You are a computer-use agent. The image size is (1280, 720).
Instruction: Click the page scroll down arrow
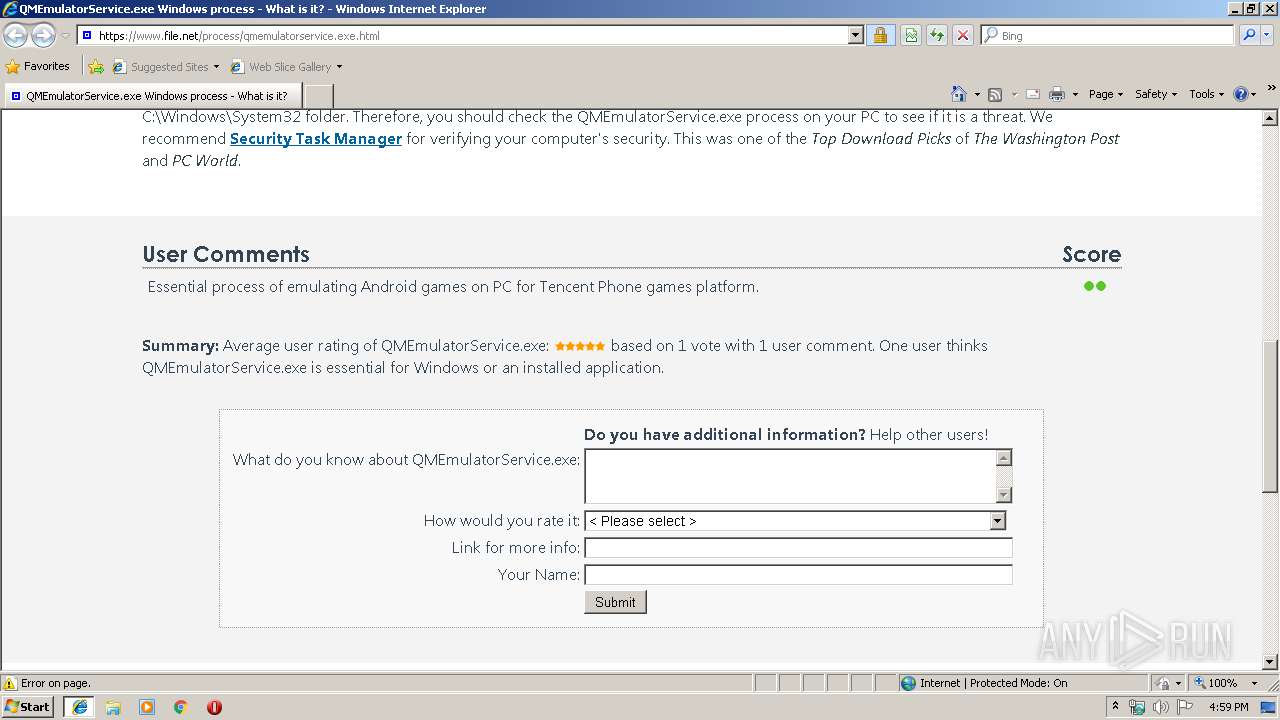(x=1270, y=662)
